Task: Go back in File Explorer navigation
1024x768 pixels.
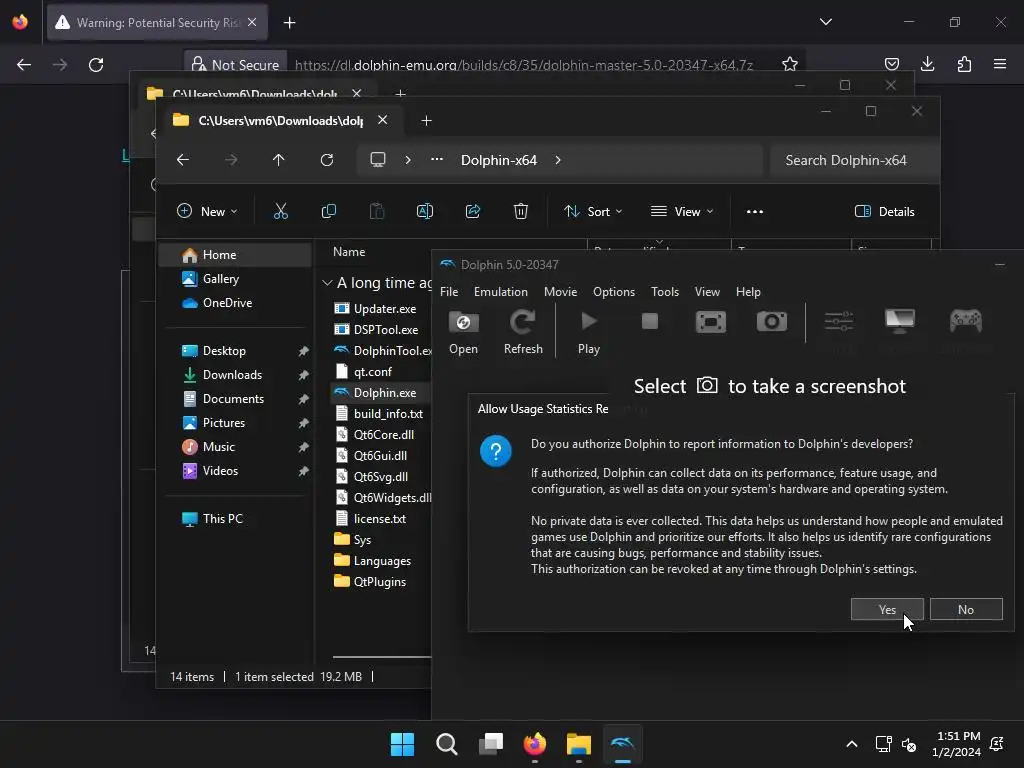Action: [x=183, y=160]
